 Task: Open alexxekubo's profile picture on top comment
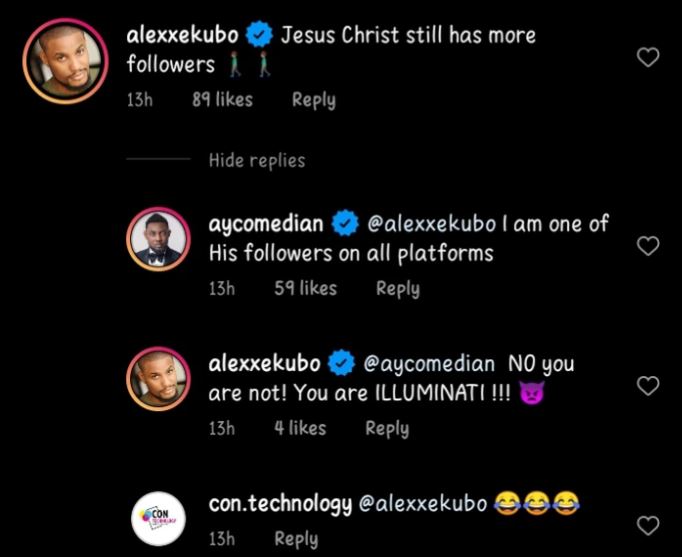(x=65, y=60)
